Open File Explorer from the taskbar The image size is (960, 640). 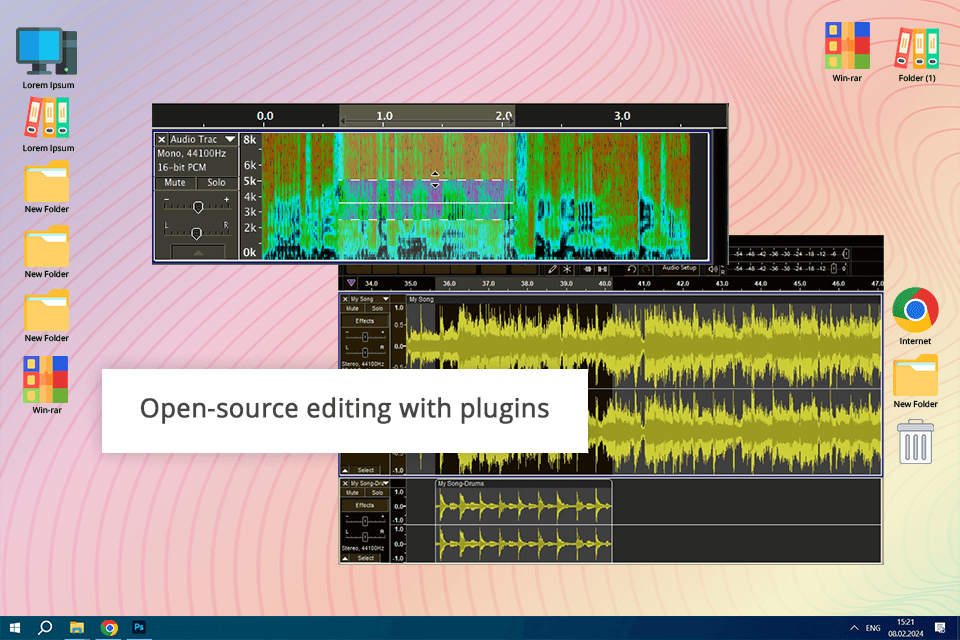pyautogui.click(x=77, y=628)
